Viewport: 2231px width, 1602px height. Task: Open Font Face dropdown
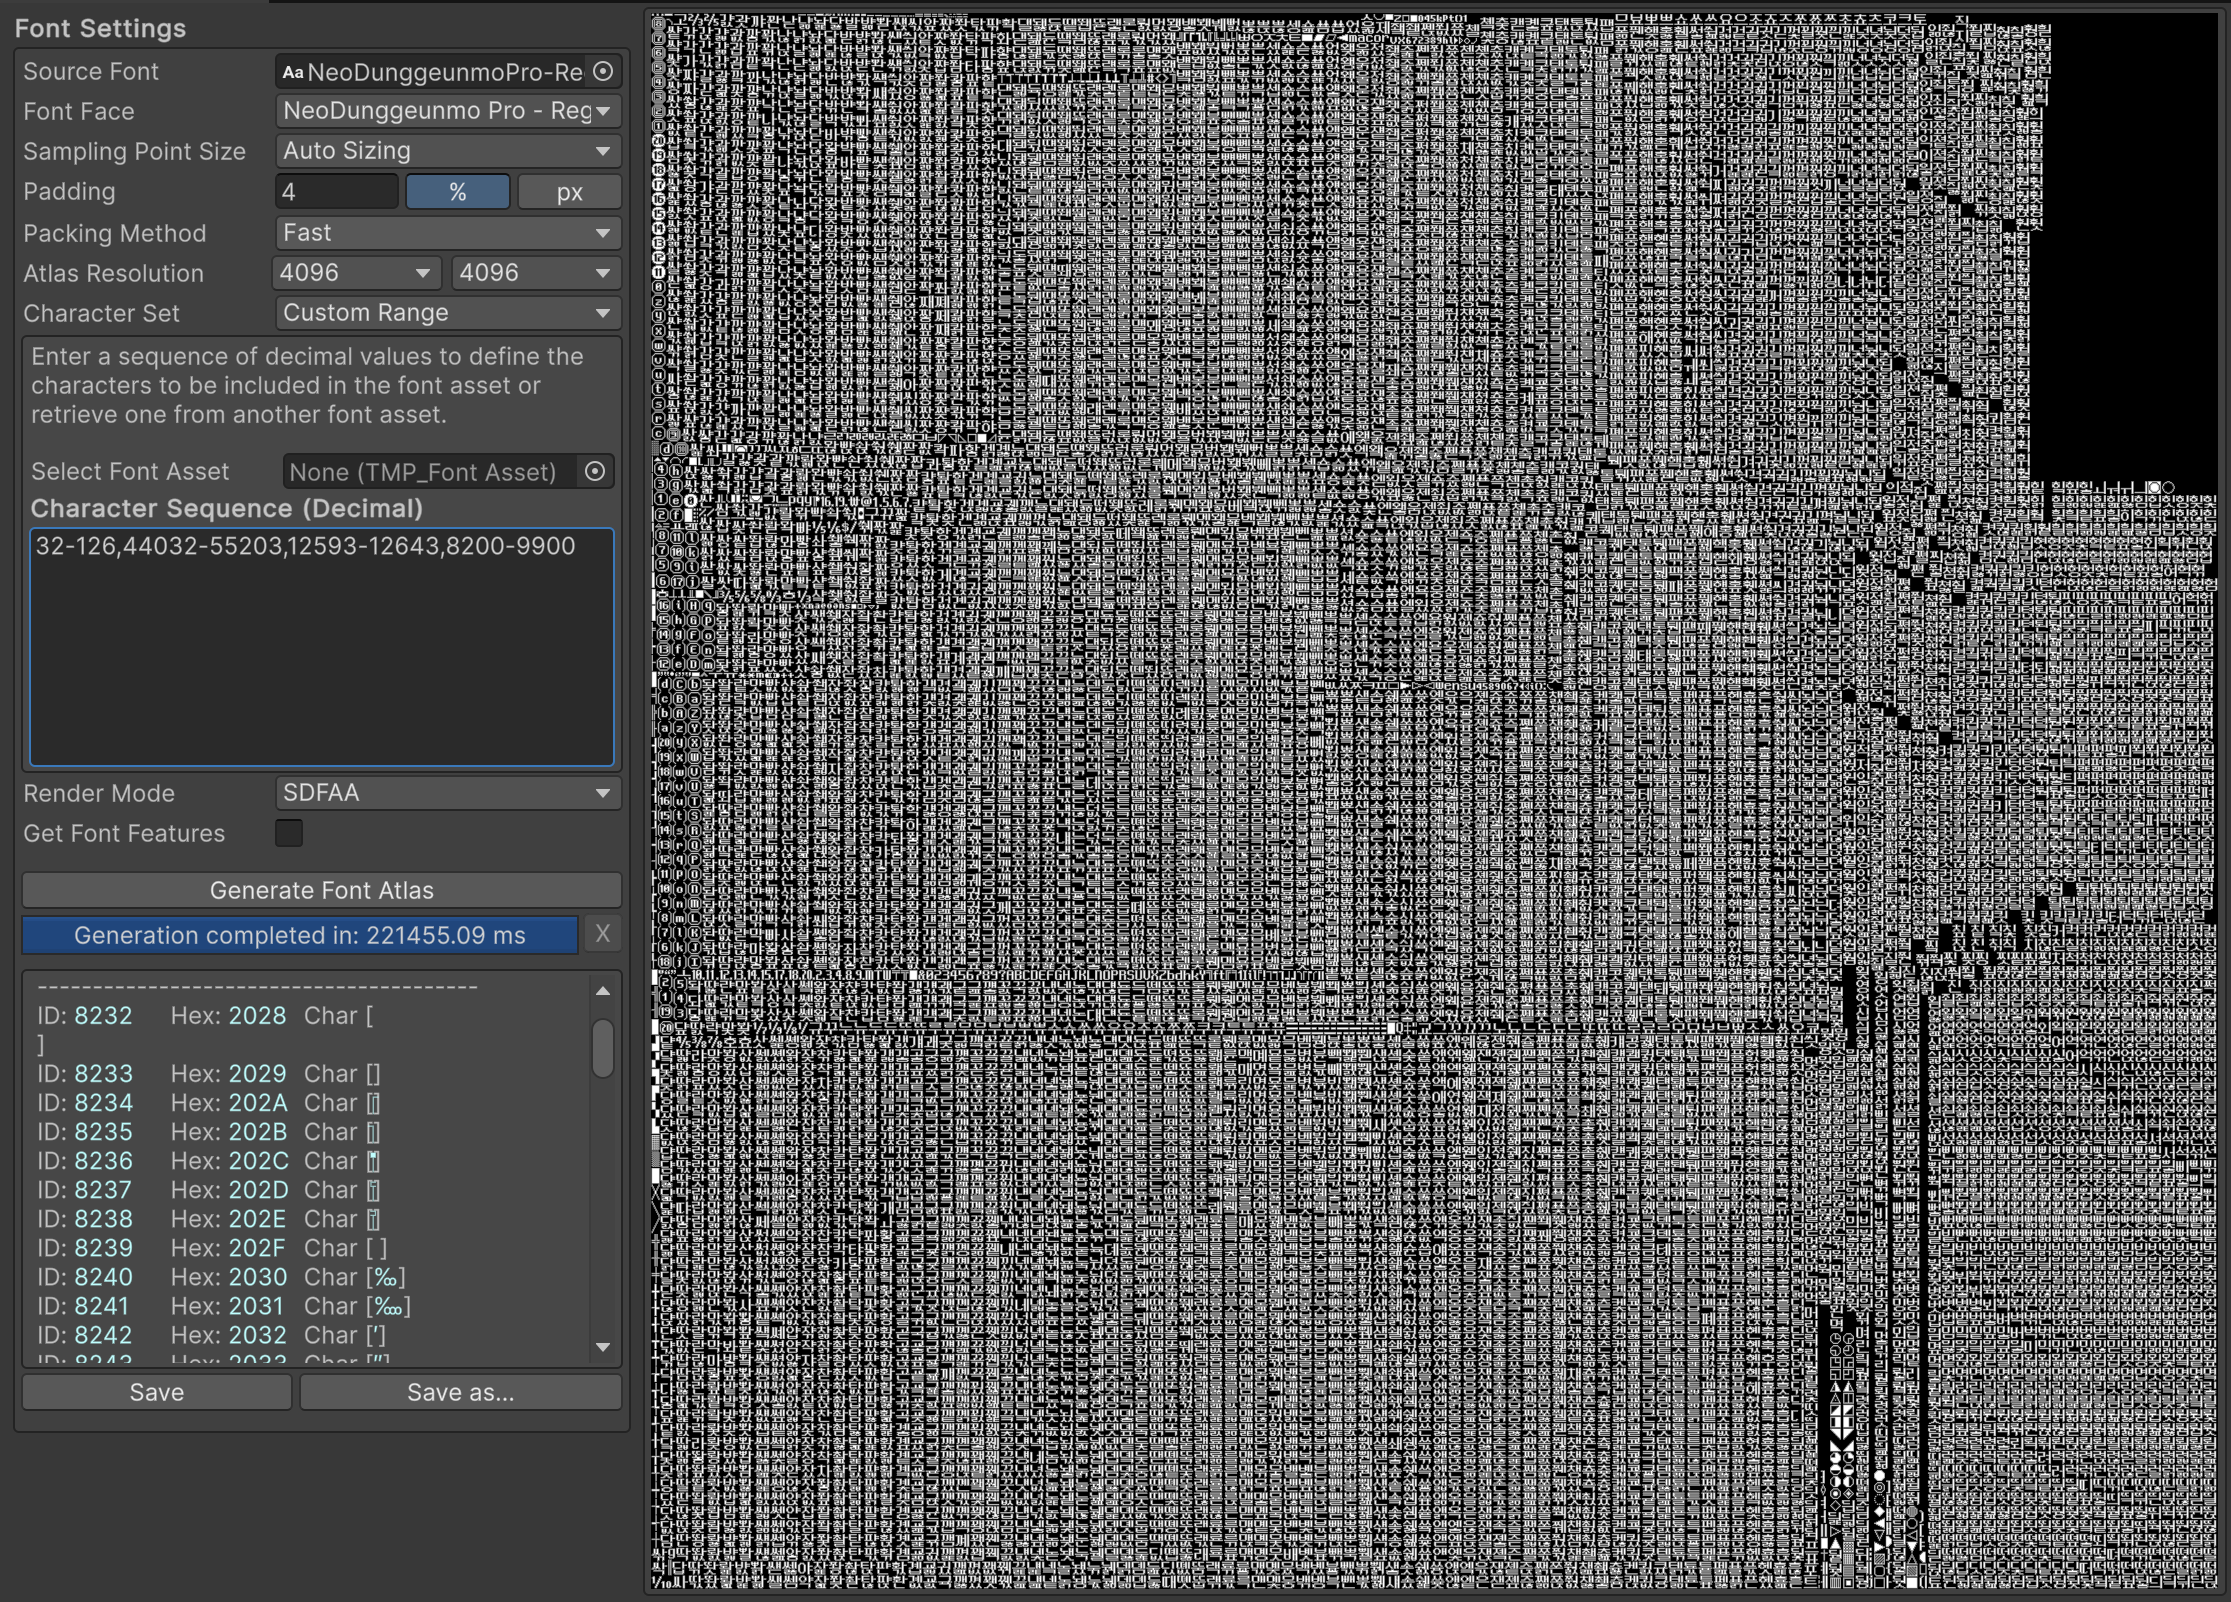(x=447, y=111)
